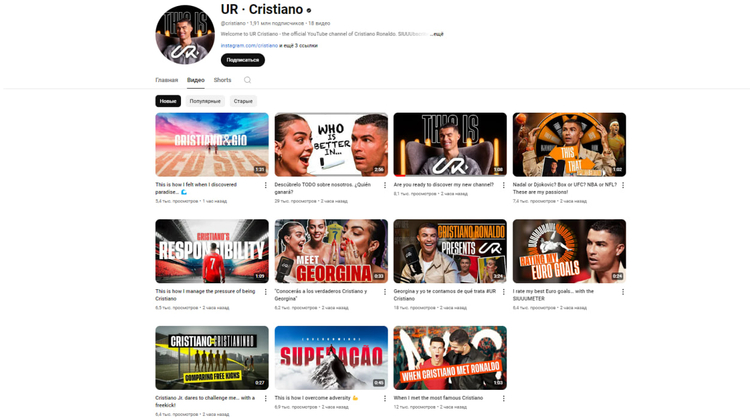
Task: Click title 'Descúbrelo TODO sobre nosotros'
Action: pos(322,188)
